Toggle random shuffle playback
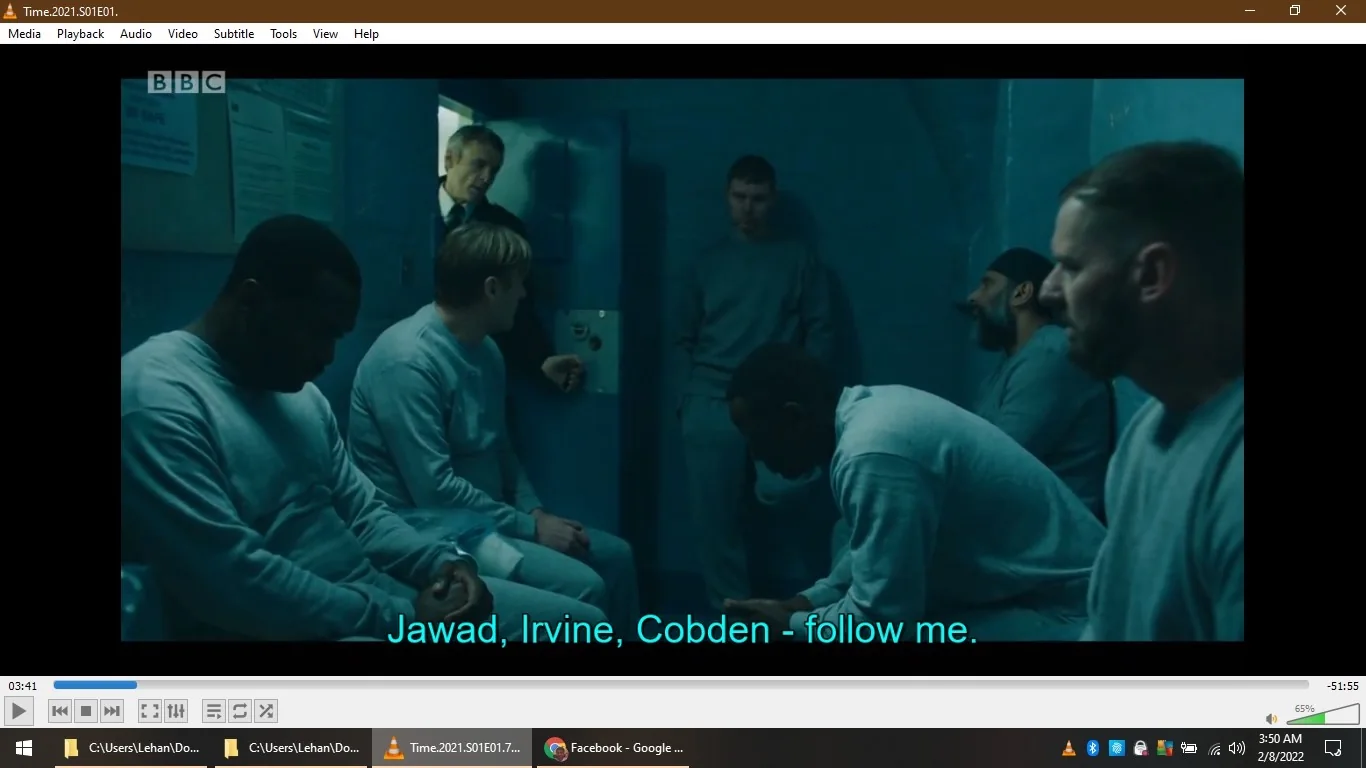Image resolution: width=1366 pixels, height=768 pixels. [x=266, y=711]
